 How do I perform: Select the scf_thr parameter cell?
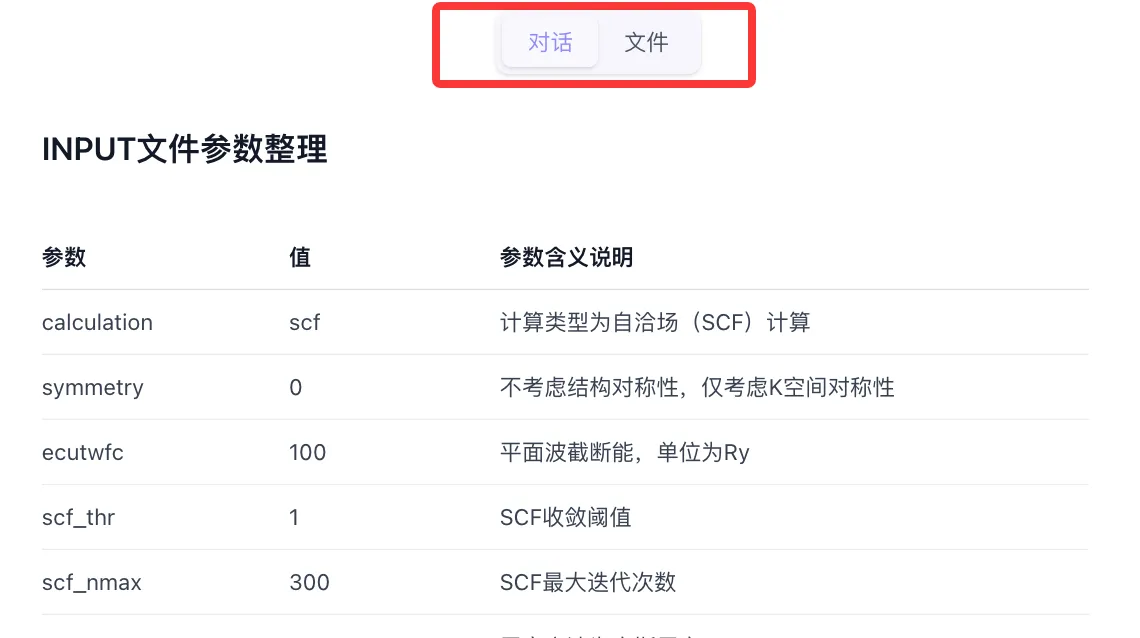click(78, 517)
